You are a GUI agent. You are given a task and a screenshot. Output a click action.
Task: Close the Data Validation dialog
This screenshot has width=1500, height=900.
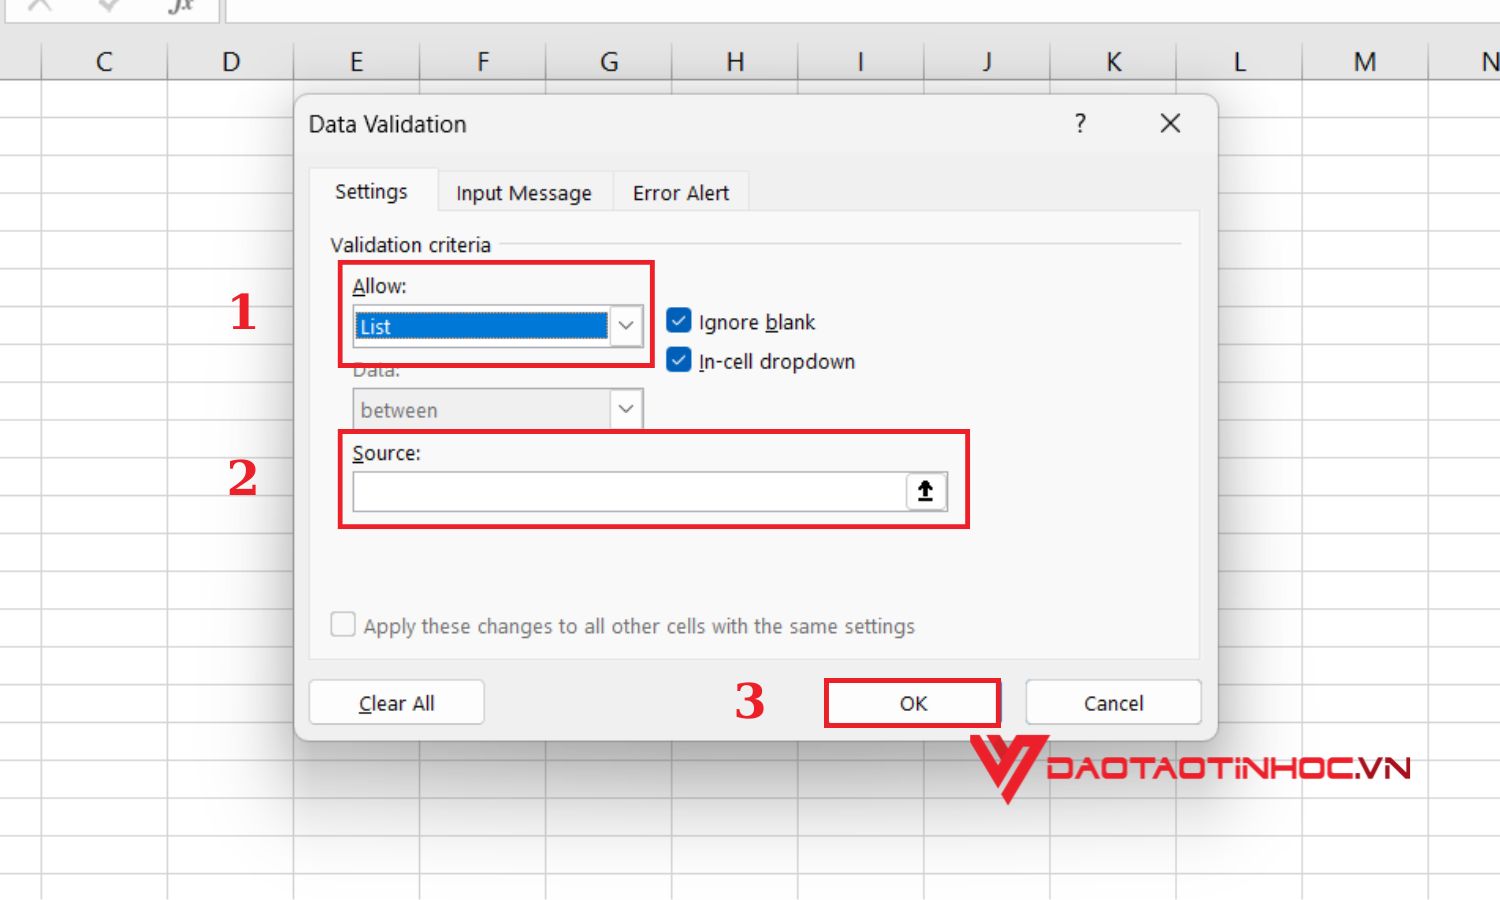tap(1169, 124)
